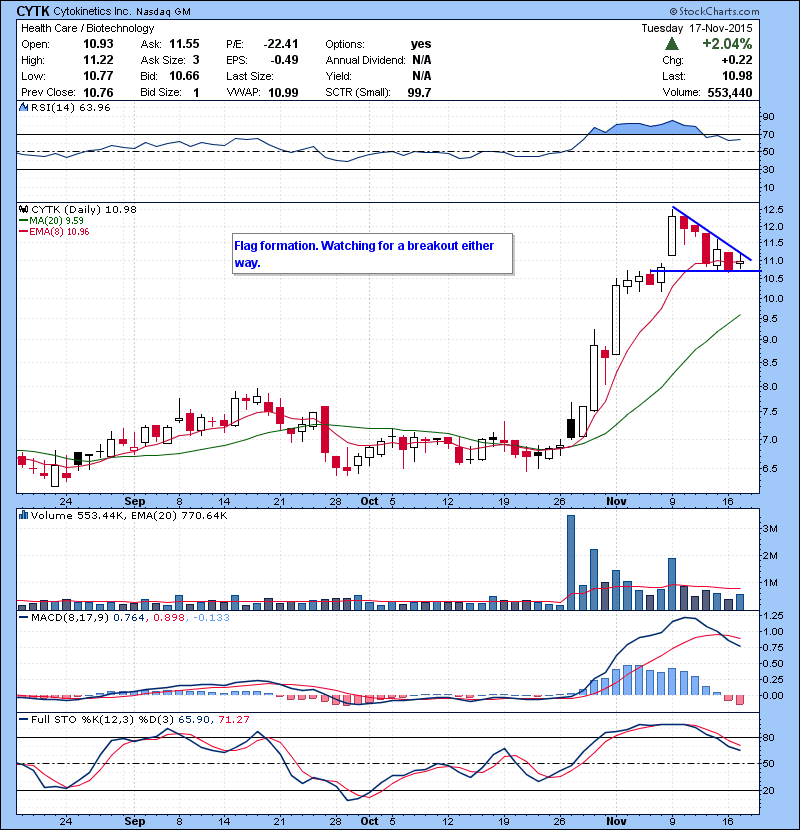This screenshot has height=830, width=800.
Task: Click the horizontal blue support trendline near 10.7
Action: click(x=705, y=271)
